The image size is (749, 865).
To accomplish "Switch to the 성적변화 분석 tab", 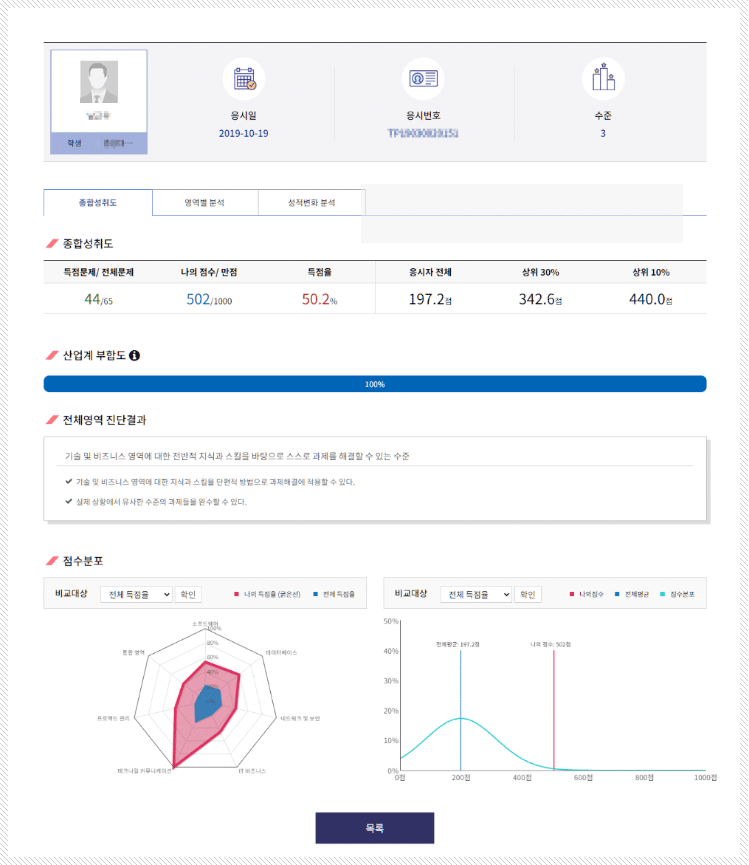I will pyautogui.click(x=311, y=202).
